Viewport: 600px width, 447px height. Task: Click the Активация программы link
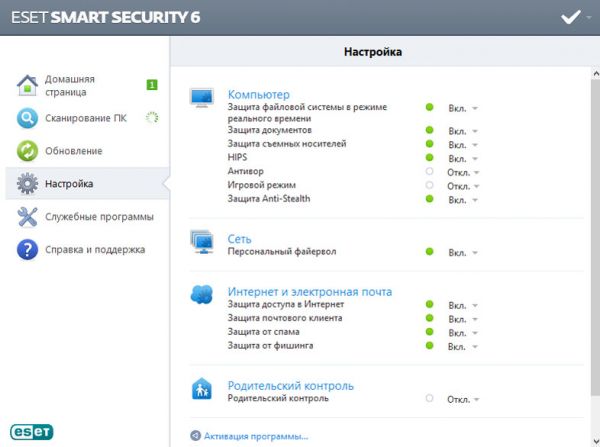(255, 436)
